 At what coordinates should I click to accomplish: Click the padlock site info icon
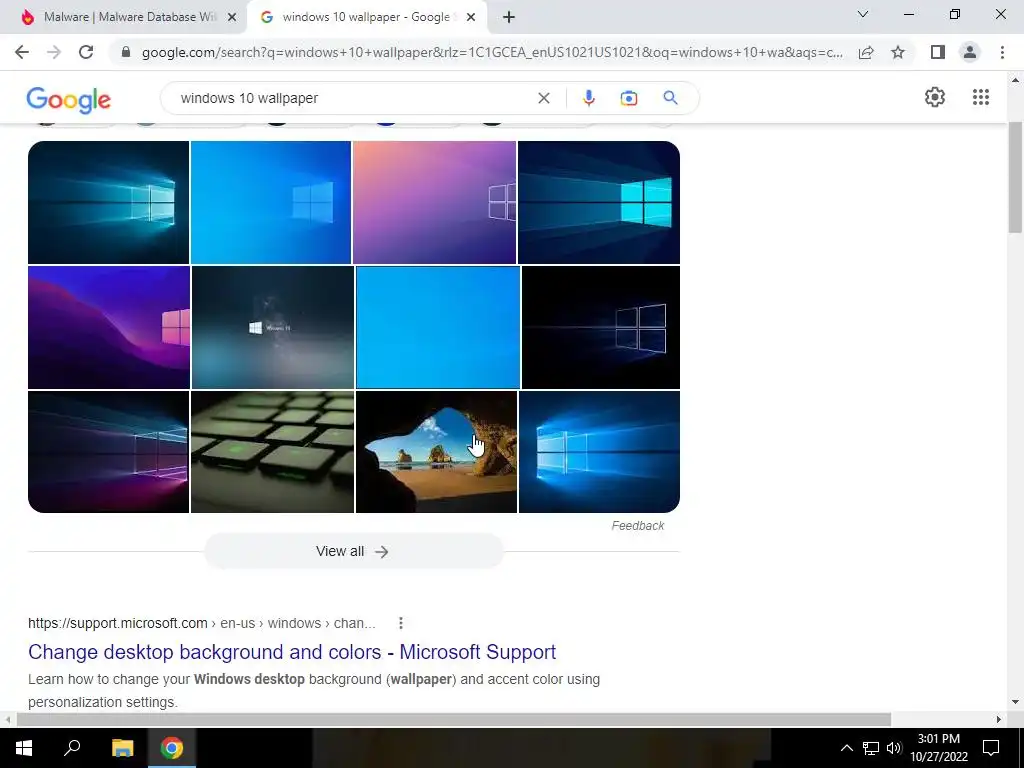pyautogui.click(x=126, y=52)
